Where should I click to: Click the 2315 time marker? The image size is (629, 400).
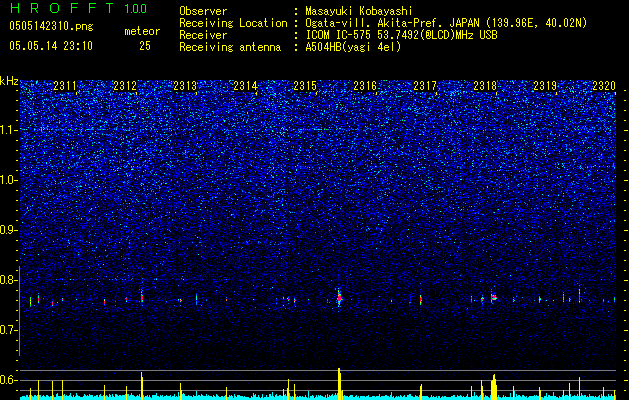(305, 86)
